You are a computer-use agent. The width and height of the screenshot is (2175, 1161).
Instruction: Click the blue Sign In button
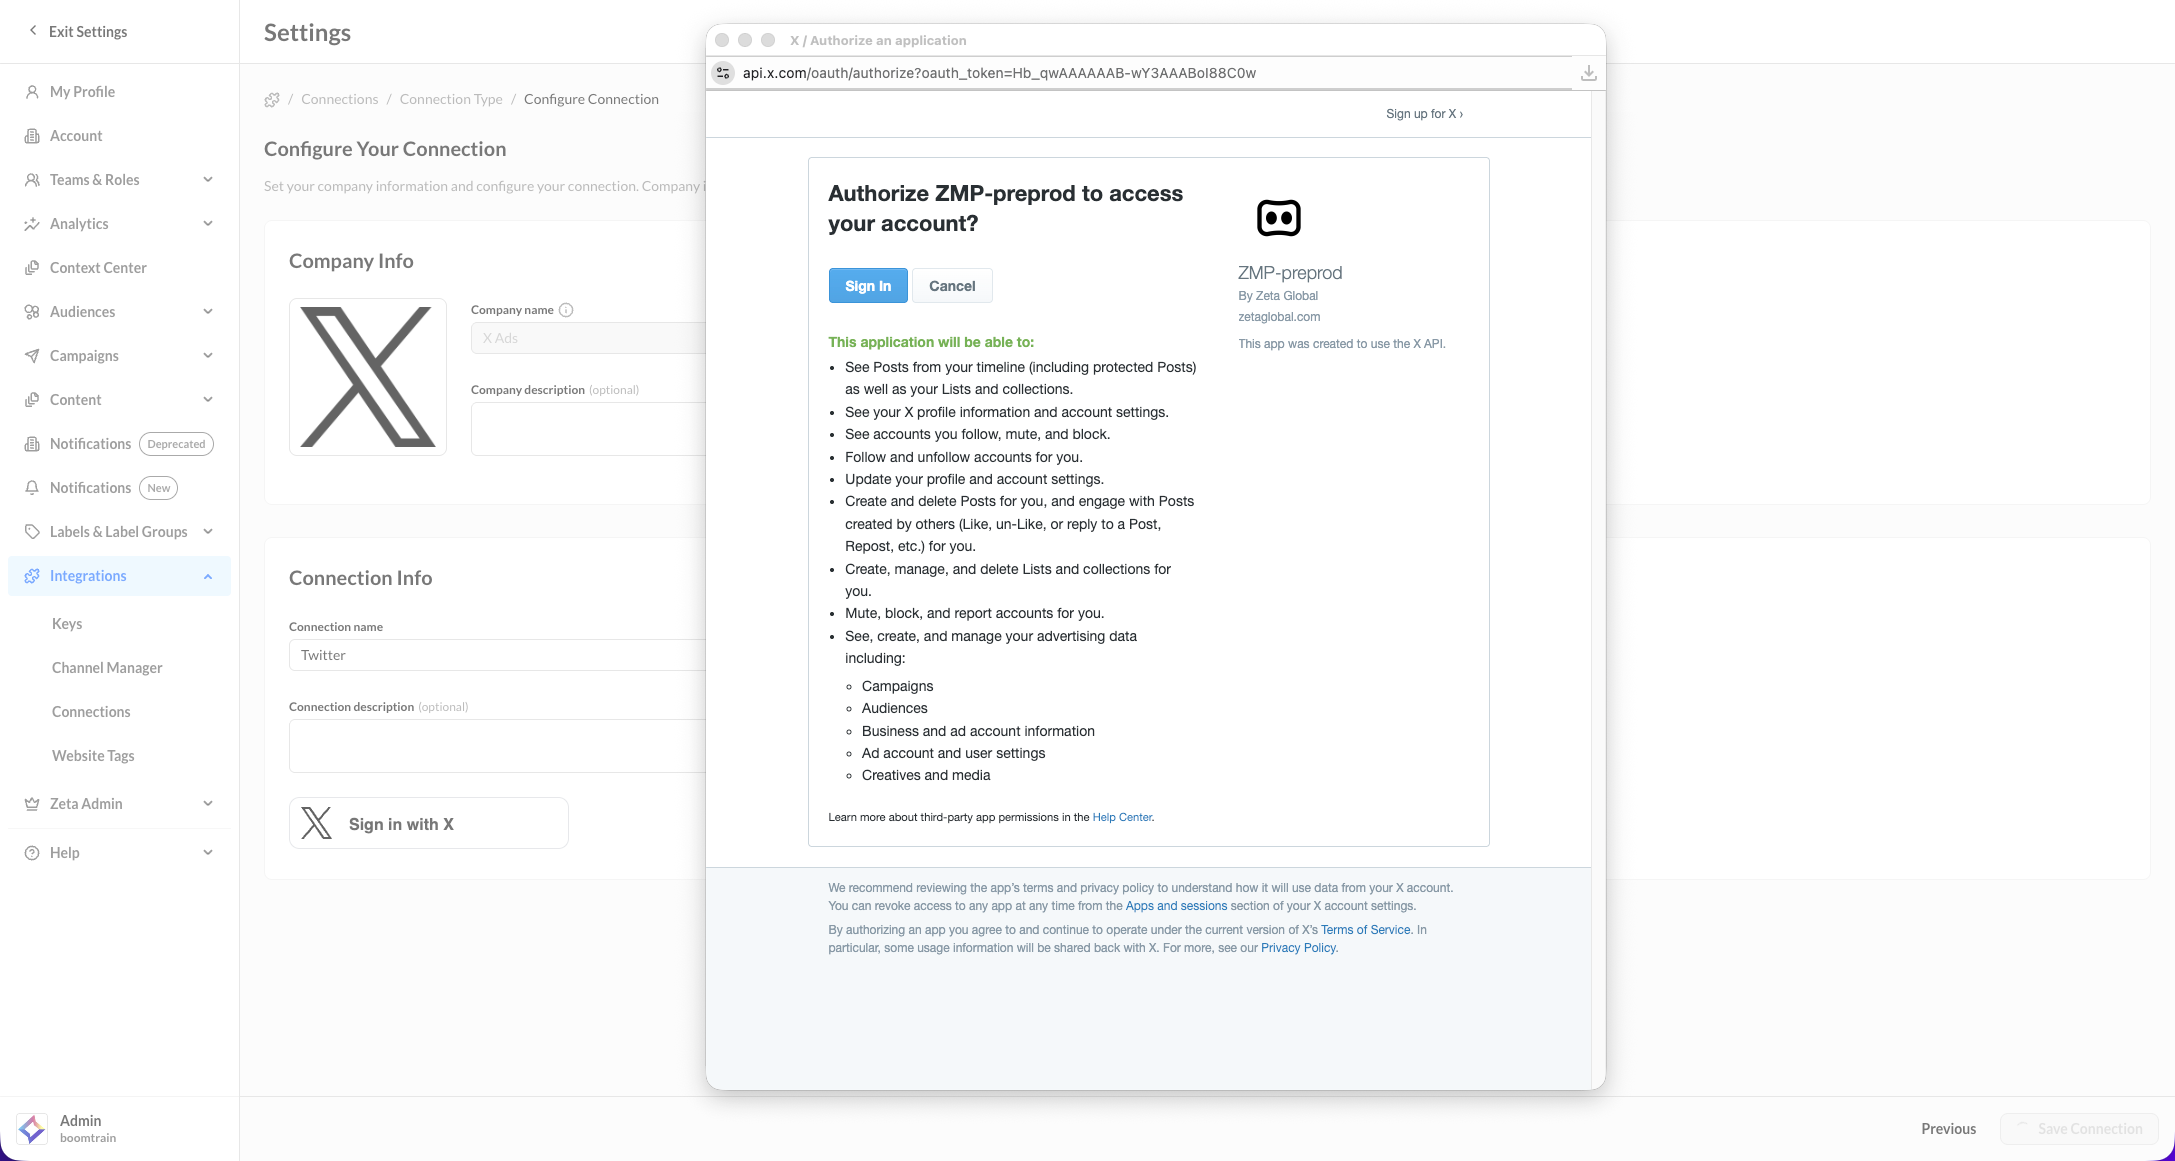pos(868,286)
